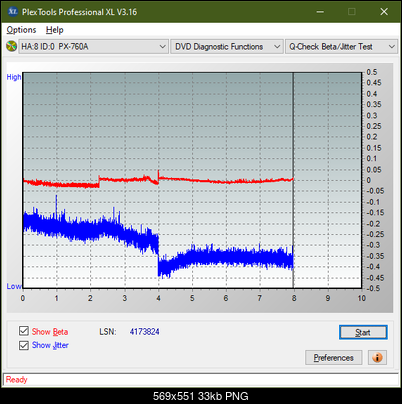The width and height of the screenshot is (402, 404).
Task: Click the -0.5 value on the right axis
Action: 373,288
